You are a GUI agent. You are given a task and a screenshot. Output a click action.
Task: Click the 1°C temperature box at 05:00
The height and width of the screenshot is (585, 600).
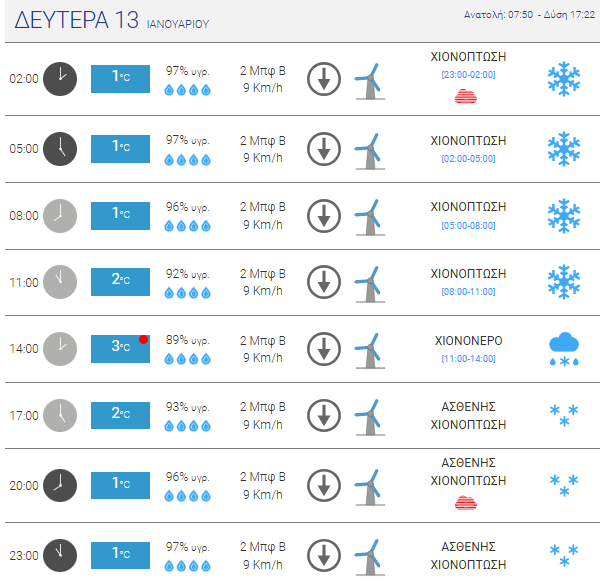pos(120,149)
